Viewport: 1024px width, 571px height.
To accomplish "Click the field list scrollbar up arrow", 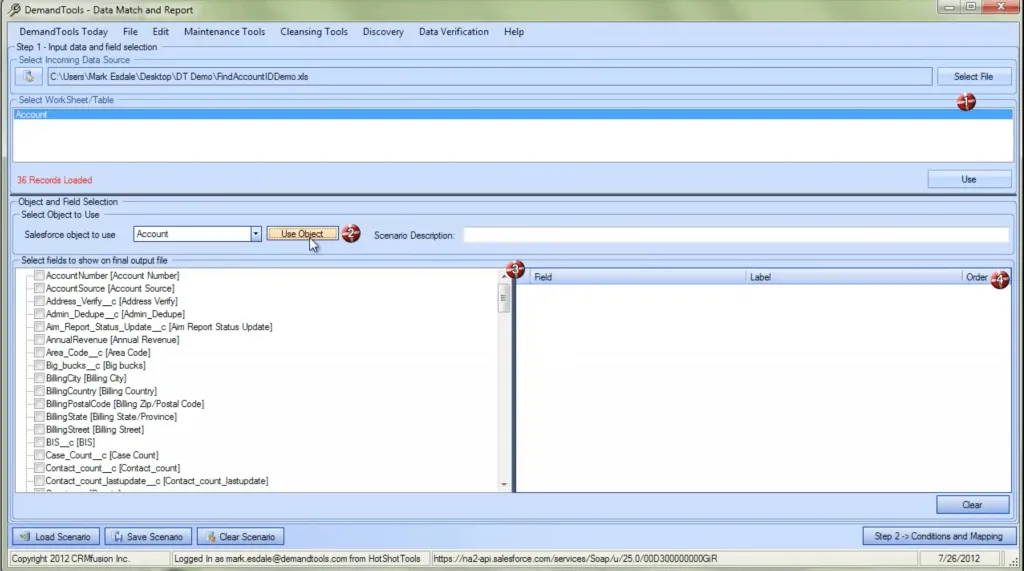I will pyautogui.click(x=504, y=276).
